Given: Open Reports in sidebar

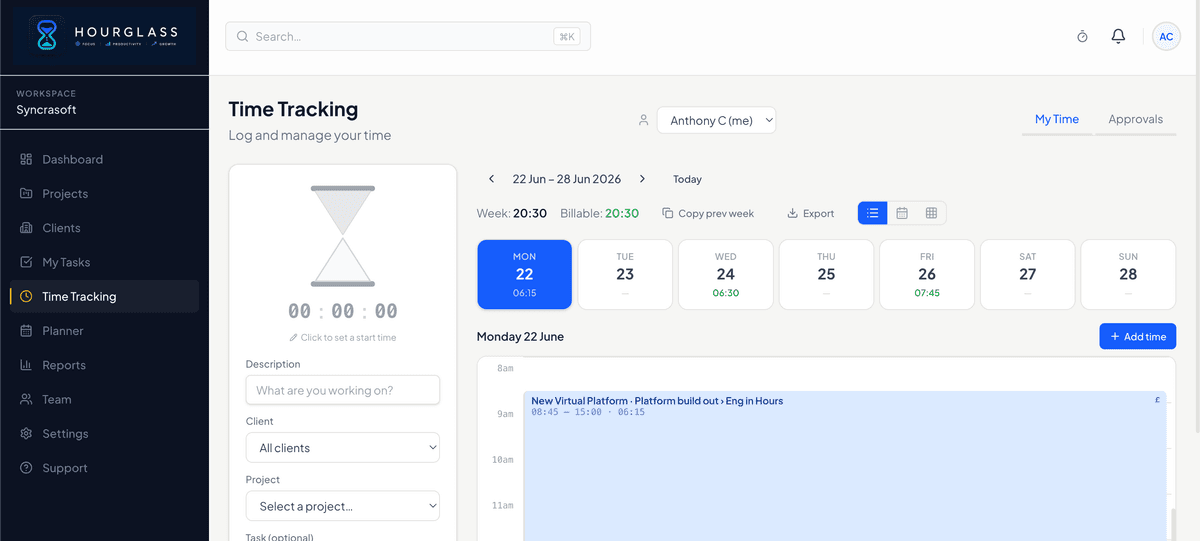Looking at the screenshot, I should [x=104, y=365].
